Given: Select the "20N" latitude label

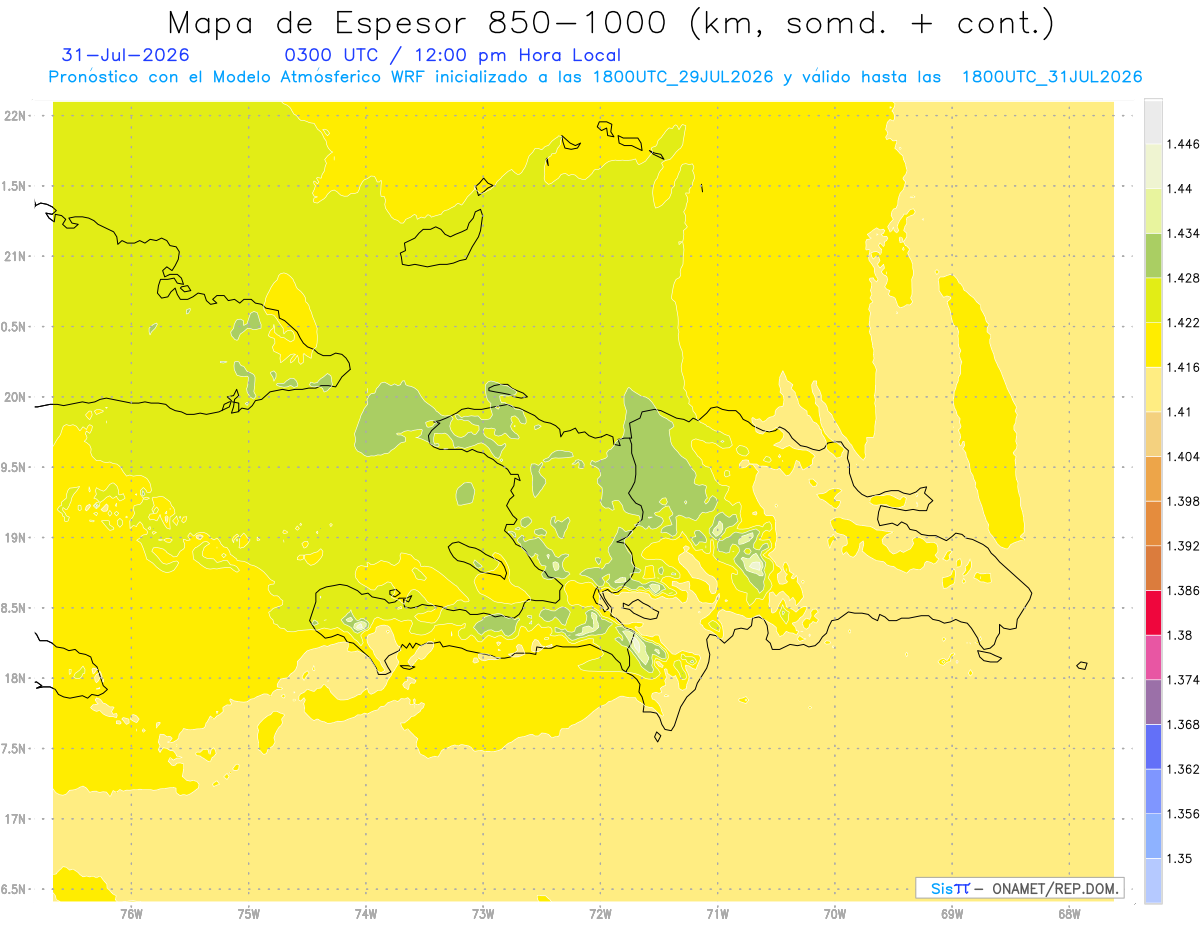Looking at the screenshot, I should tap(14, 397).
